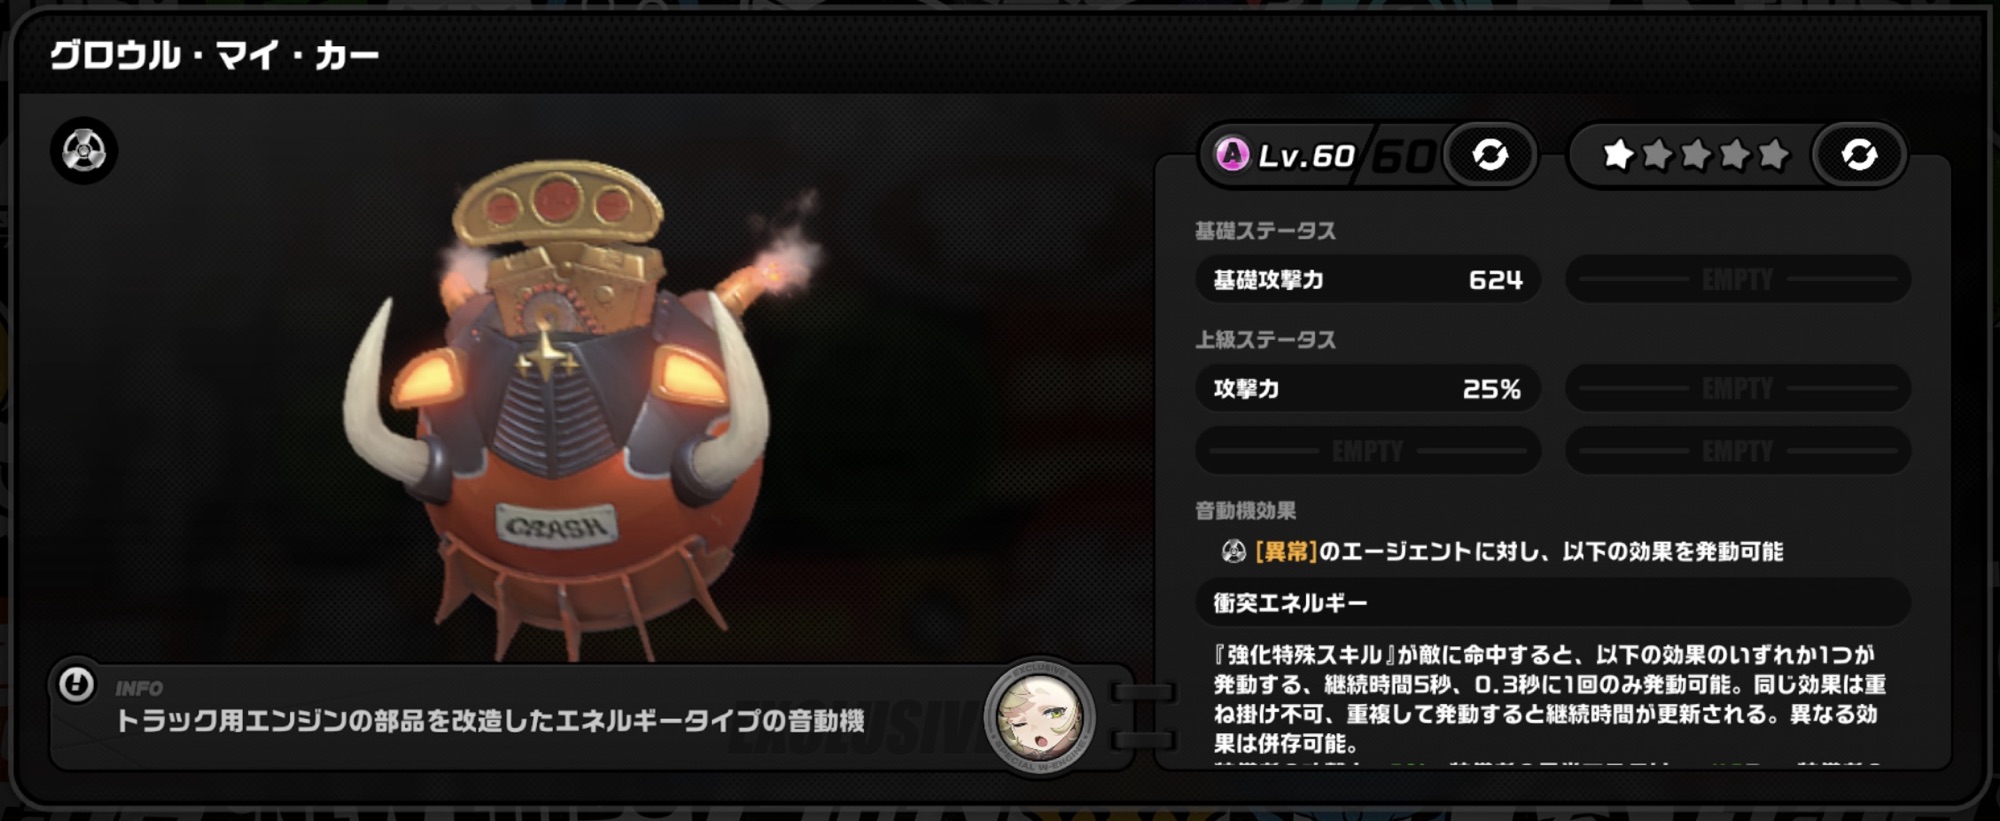The height and width of the screenshot is (821, 2000).
Task: Click the Lv.60 level indicator
Action: pyautogui.click(x=1306, y=156)
